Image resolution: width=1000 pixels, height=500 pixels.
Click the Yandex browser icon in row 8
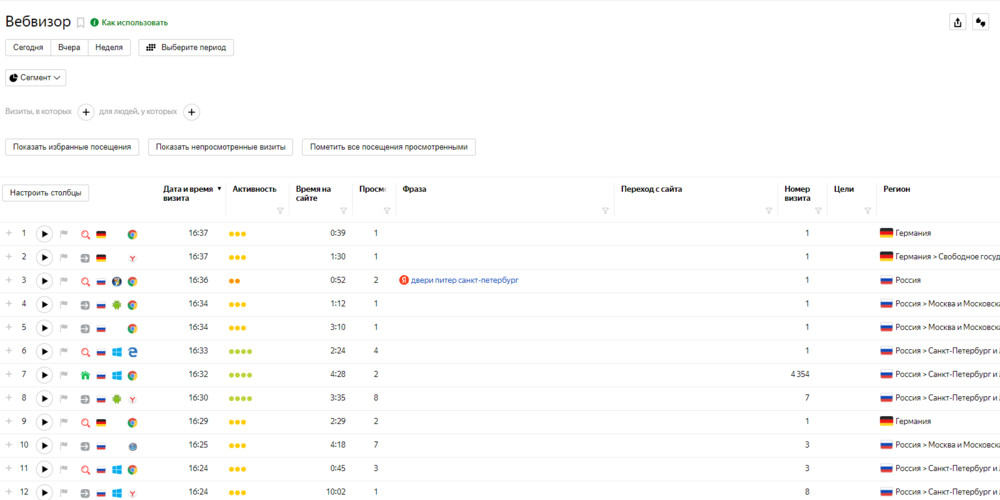[x=133, y=400]
